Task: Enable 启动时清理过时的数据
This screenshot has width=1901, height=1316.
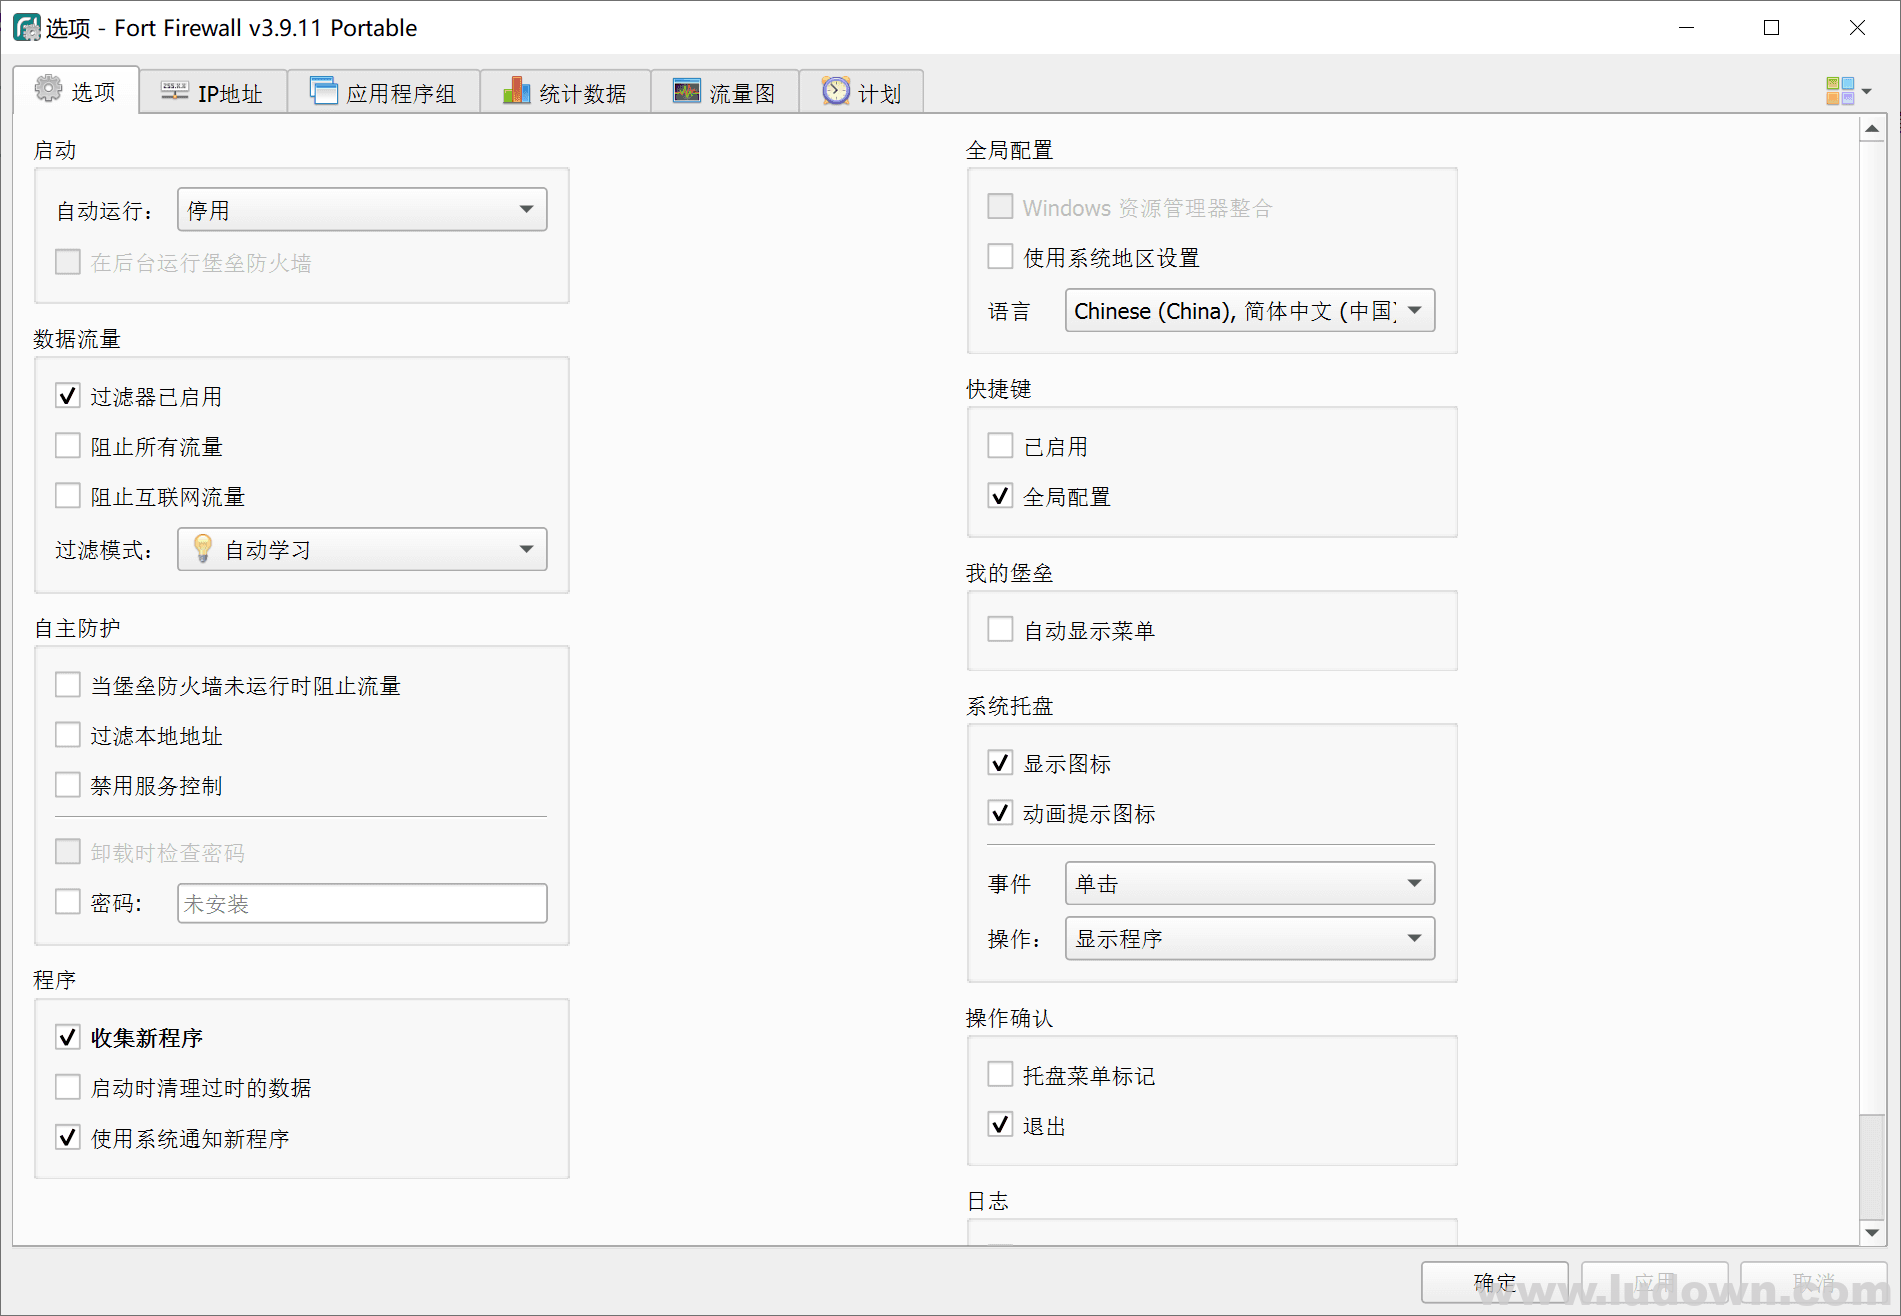Action: click(68, 1087)
